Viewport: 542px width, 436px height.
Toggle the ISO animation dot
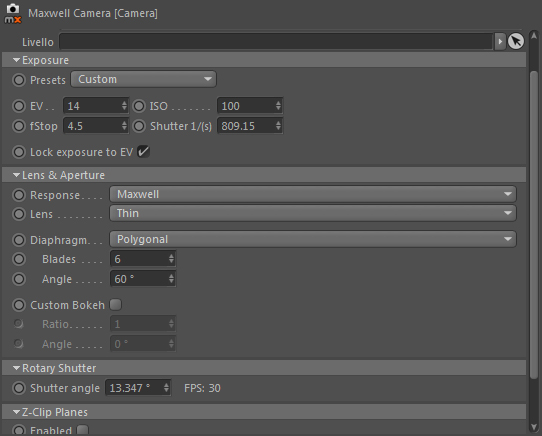coord(139,106)
